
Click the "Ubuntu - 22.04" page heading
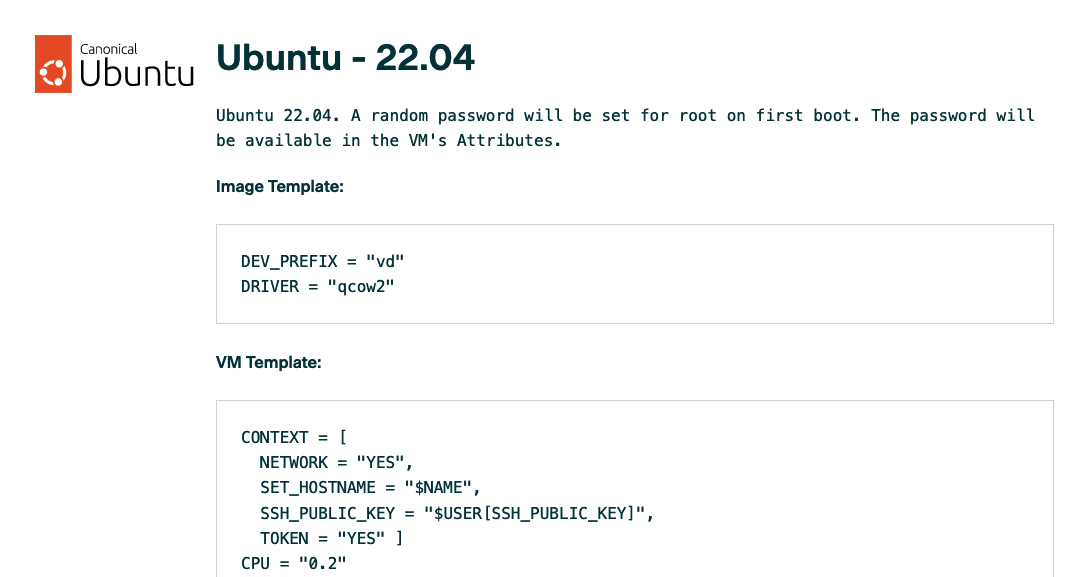(x=345, y=58)
